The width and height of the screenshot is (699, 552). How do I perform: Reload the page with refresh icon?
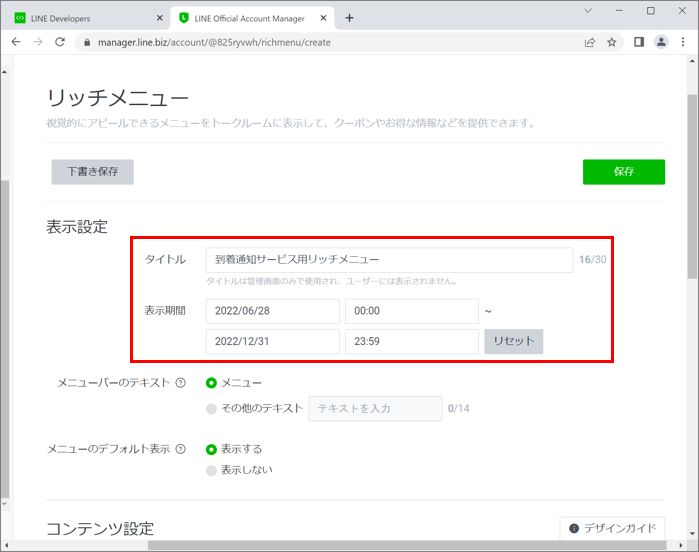(60, 42)
